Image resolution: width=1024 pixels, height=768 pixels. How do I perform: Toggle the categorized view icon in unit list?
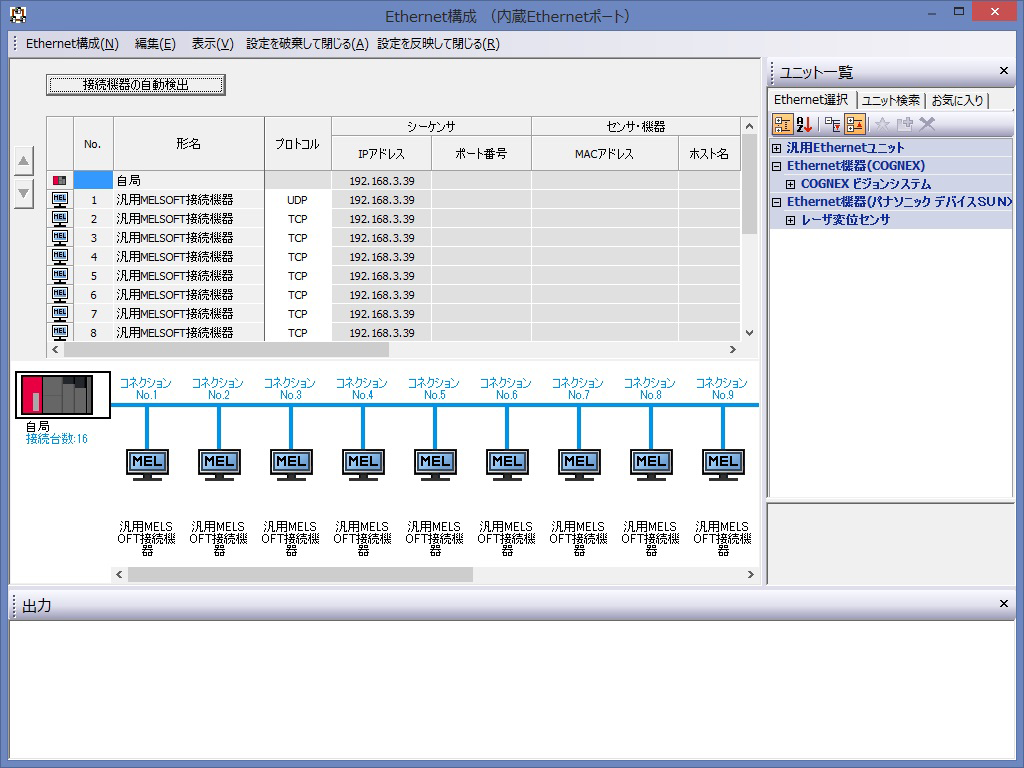tap(783, 124)
